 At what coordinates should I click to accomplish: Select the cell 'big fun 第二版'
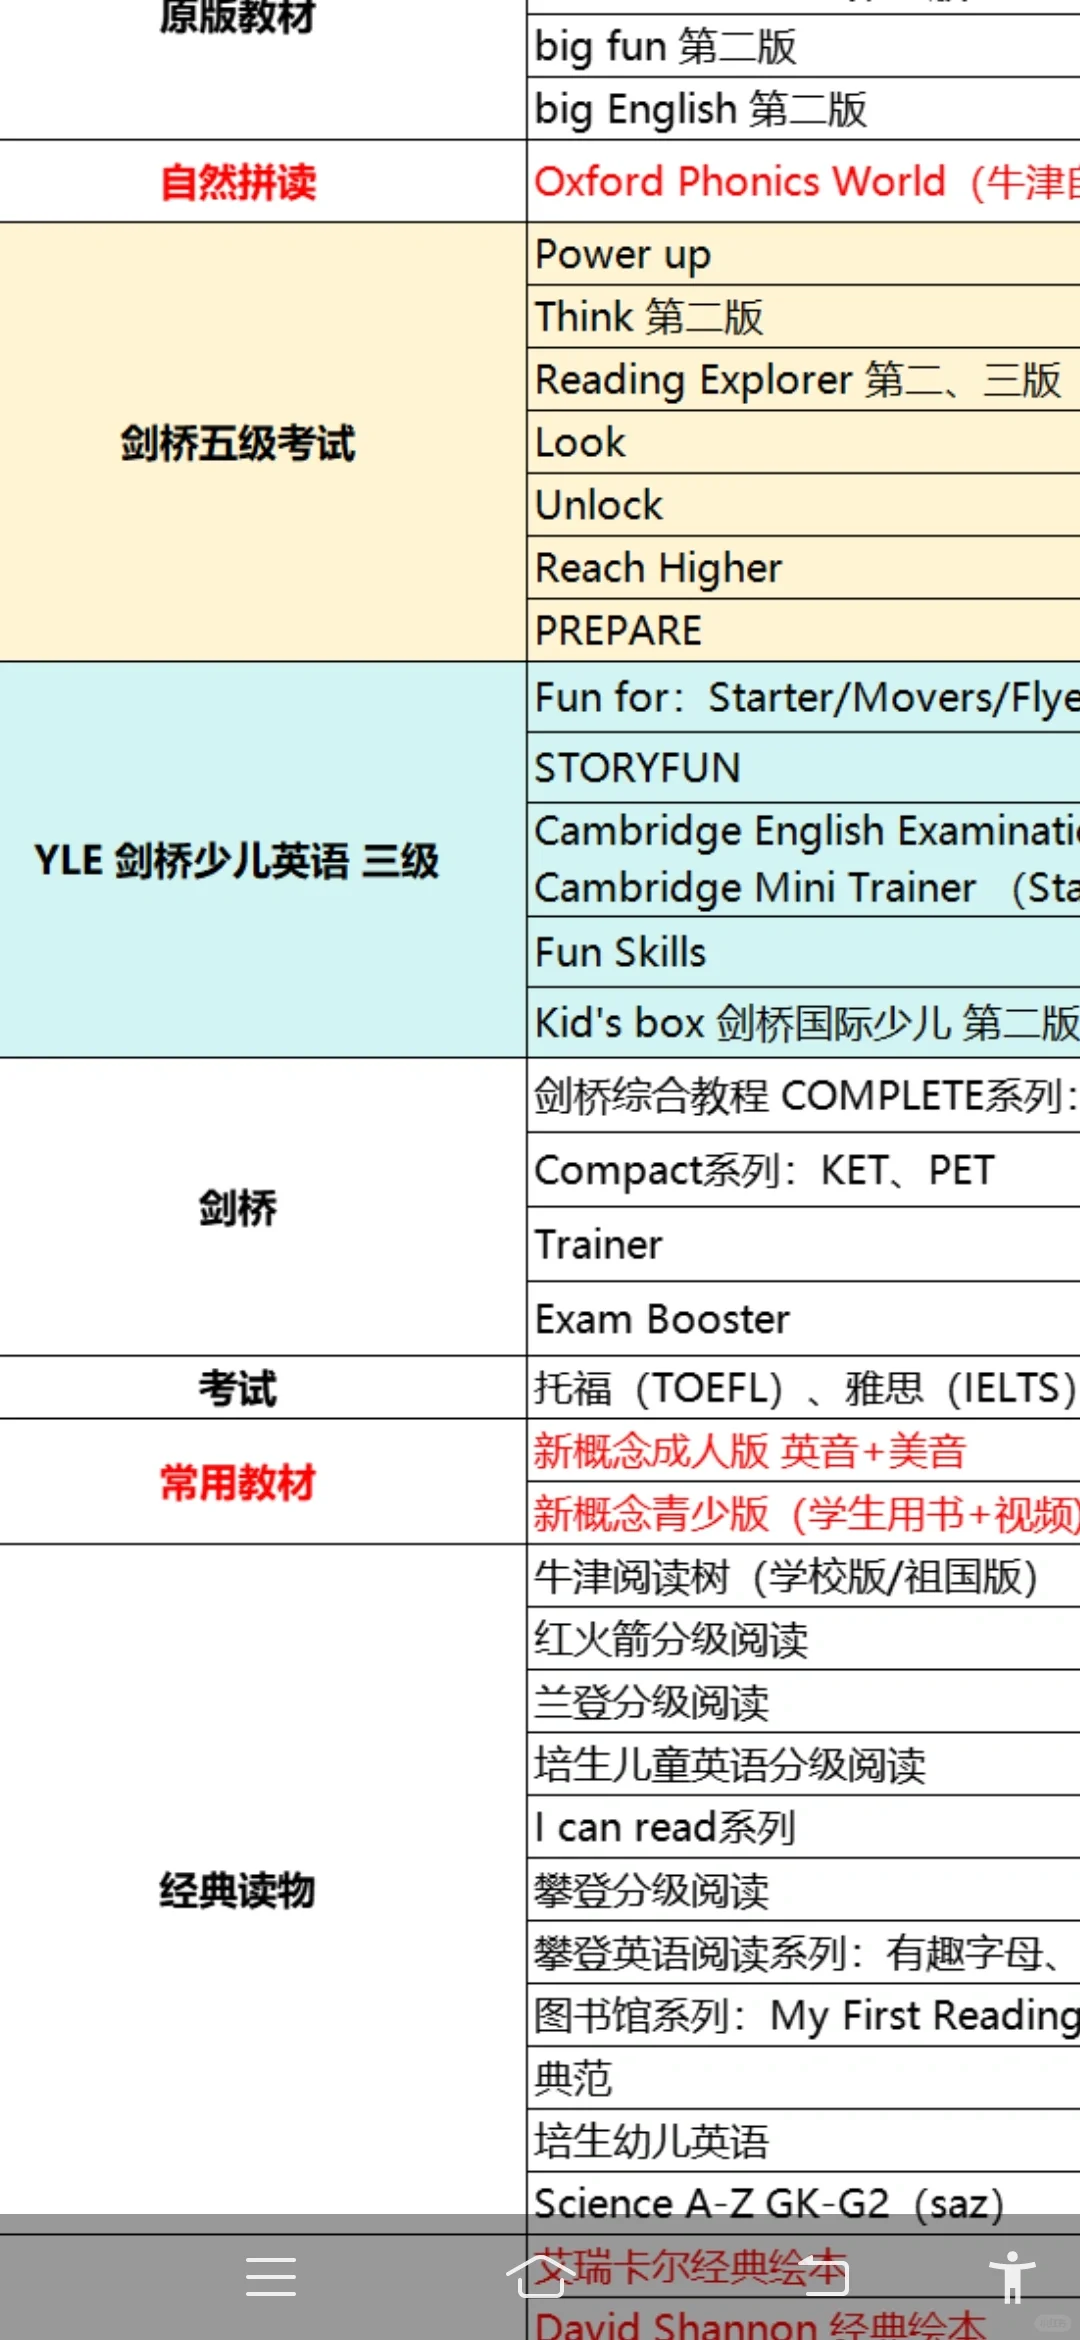click(804, 46)
